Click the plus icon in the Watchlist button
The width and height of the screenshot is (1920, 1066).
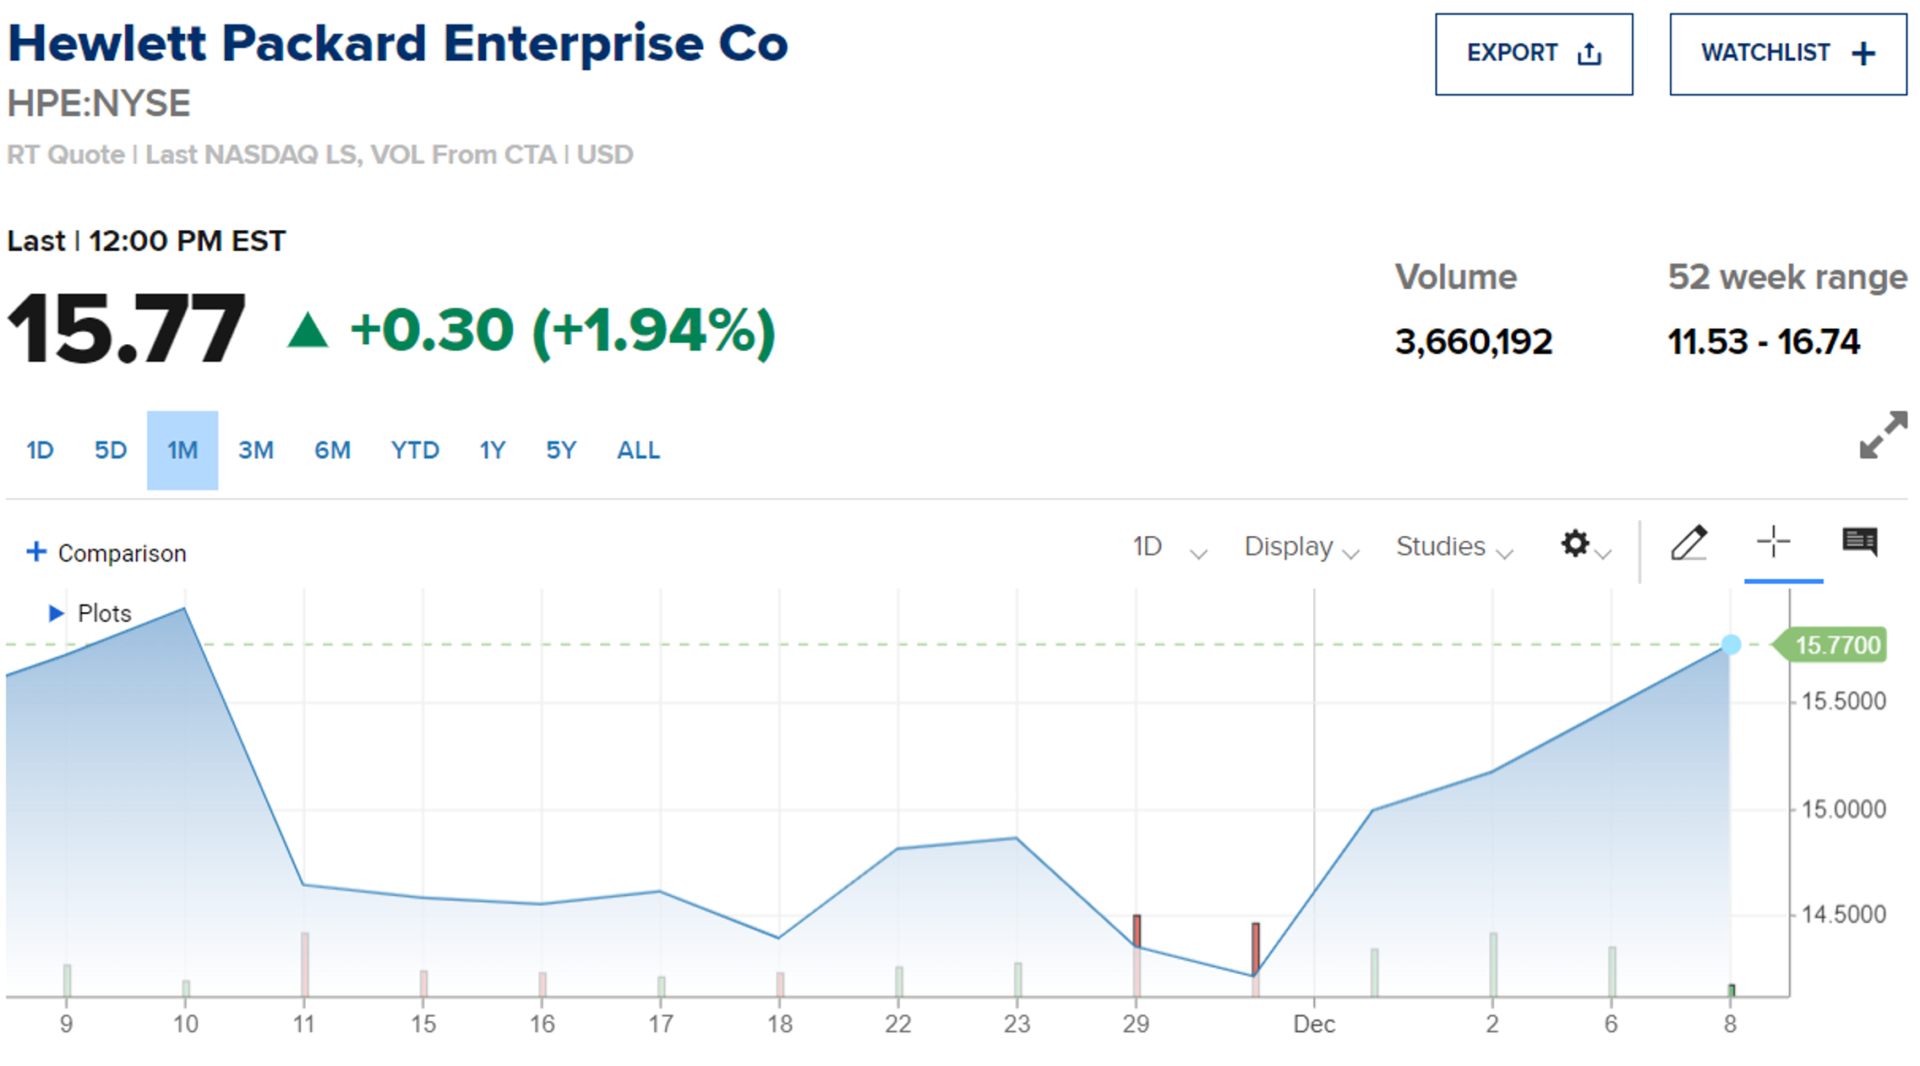1863,54
